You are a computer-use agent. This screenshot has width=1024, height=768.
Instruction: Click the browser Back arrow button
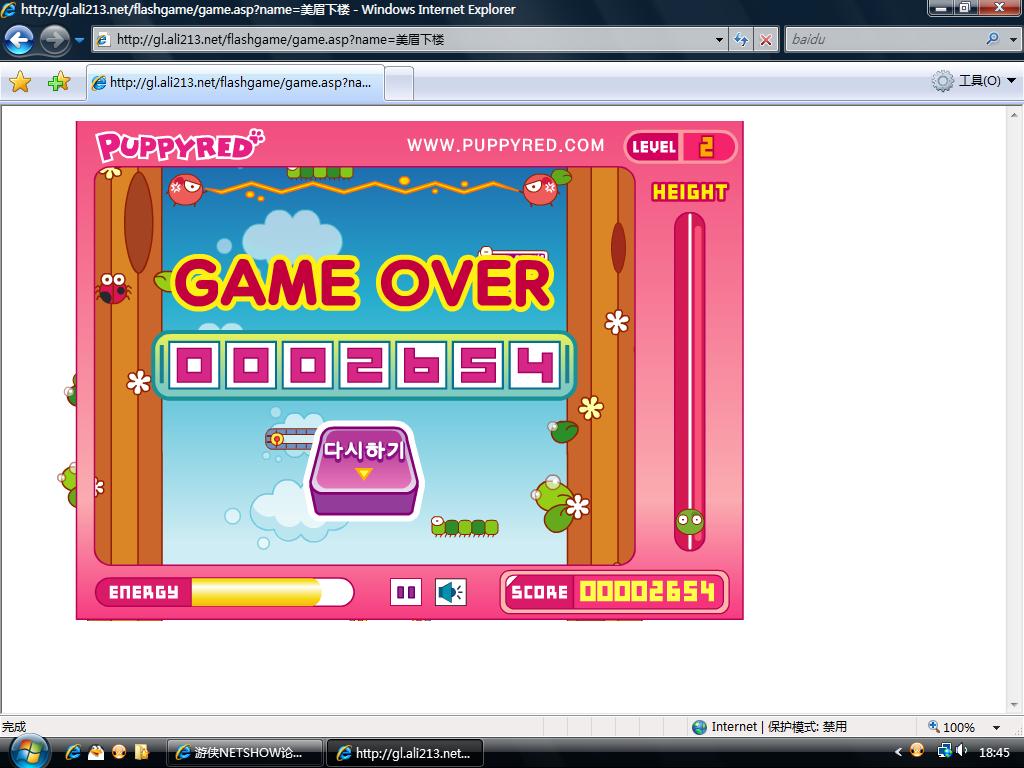[20, 40]
